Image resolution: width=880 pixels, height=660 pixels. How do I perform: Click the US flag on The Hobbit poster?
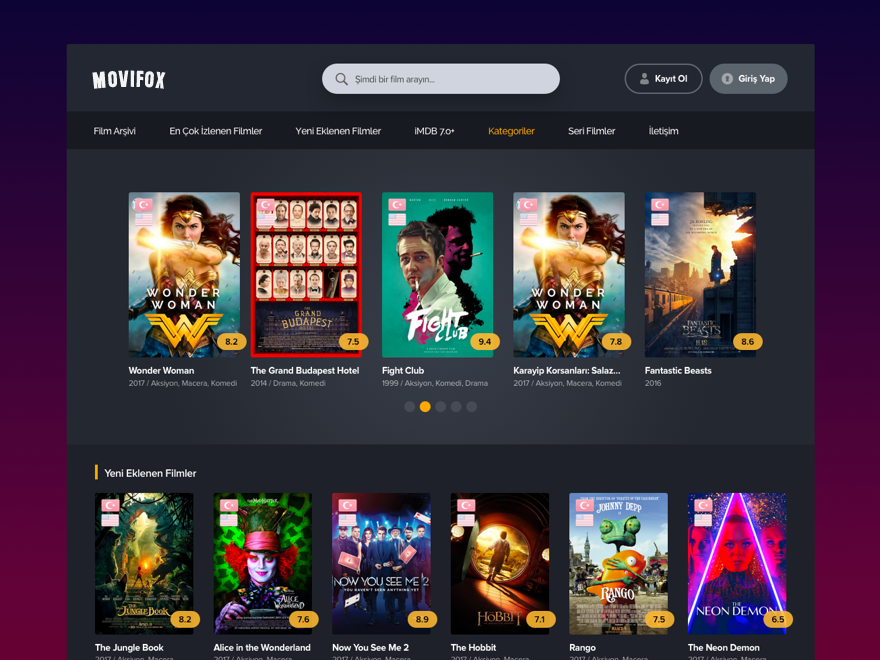[x=466, y=520]
